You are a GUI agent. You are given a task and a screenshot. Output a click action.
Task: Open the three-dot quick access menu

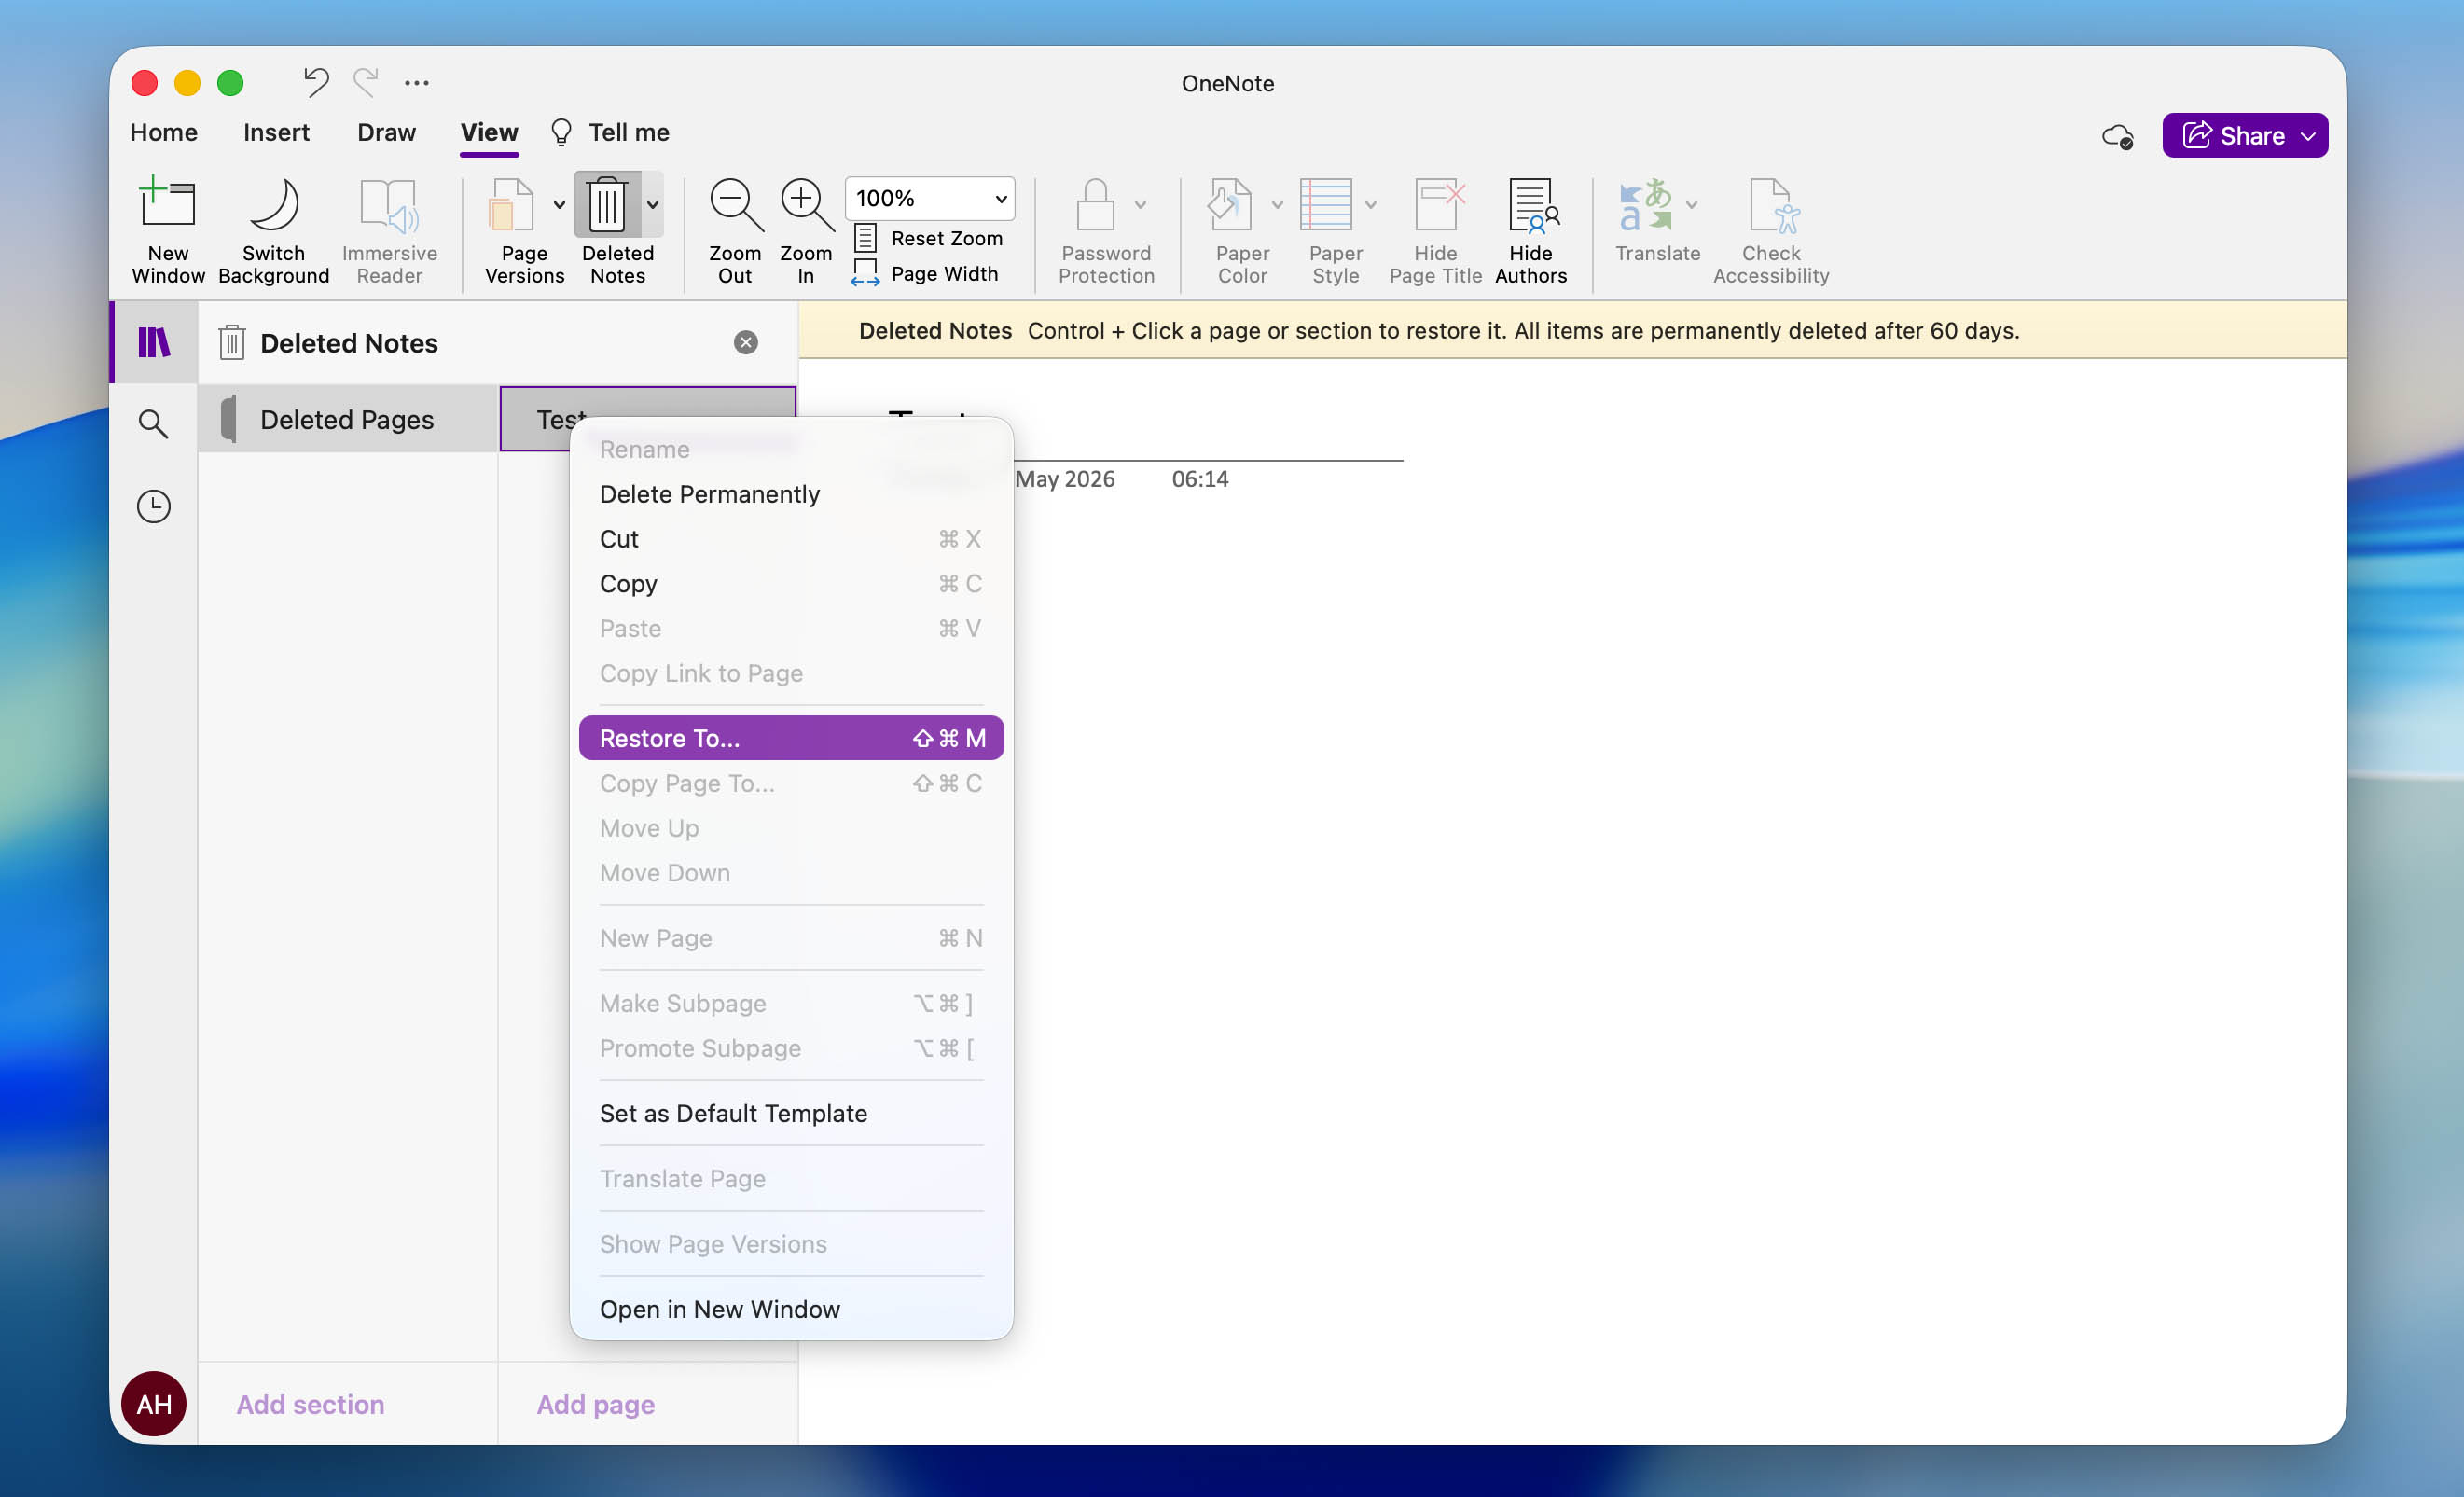click(x=417, y=83)
